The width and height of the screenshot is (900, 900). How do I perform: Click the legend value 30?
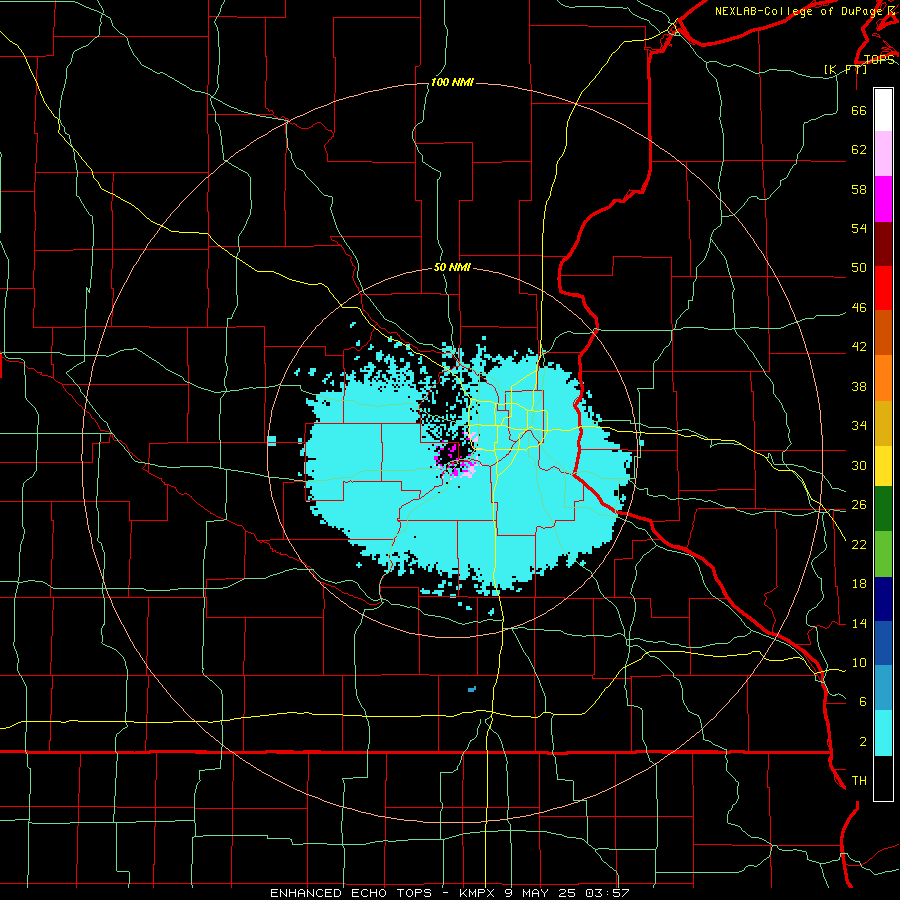coord(859,465)
